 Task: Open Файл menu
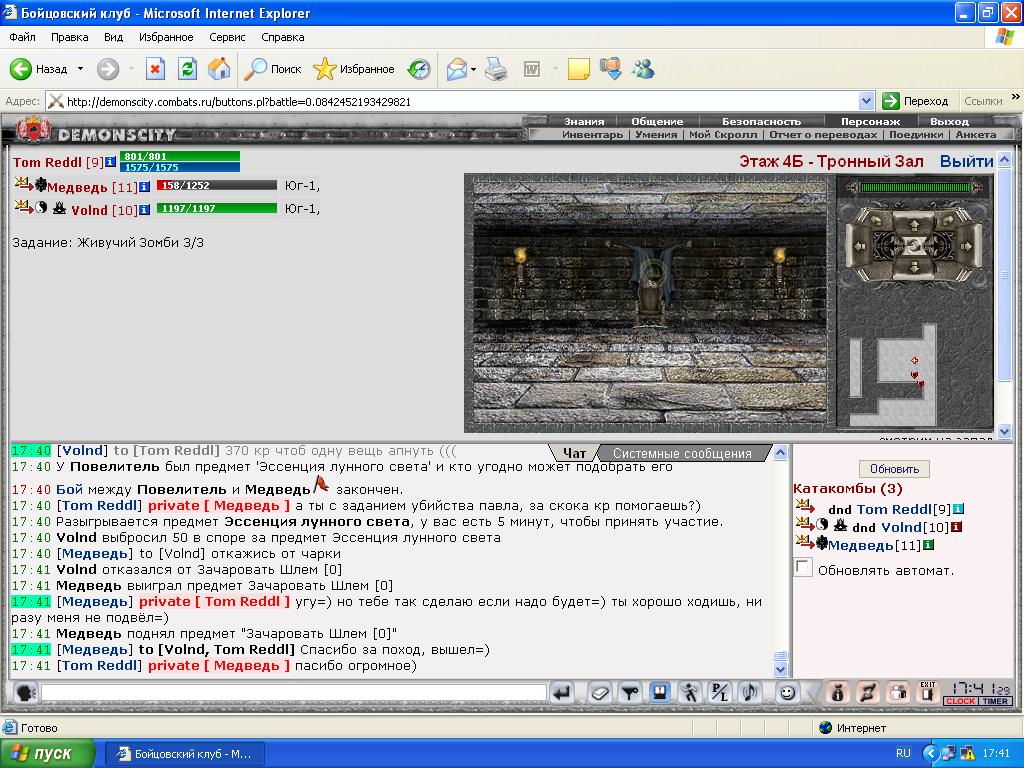[x=22, y=37]
